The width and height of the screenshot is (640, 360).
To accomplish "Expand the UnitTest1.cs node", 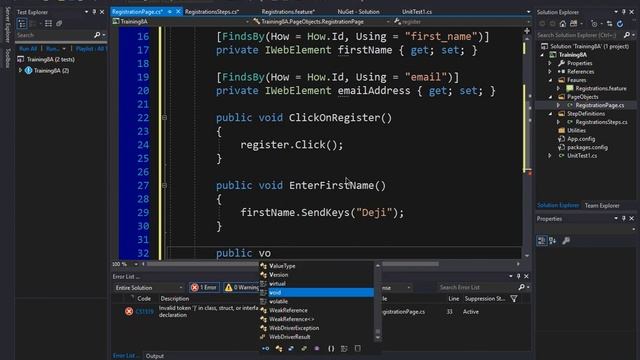I will (550, 156).
